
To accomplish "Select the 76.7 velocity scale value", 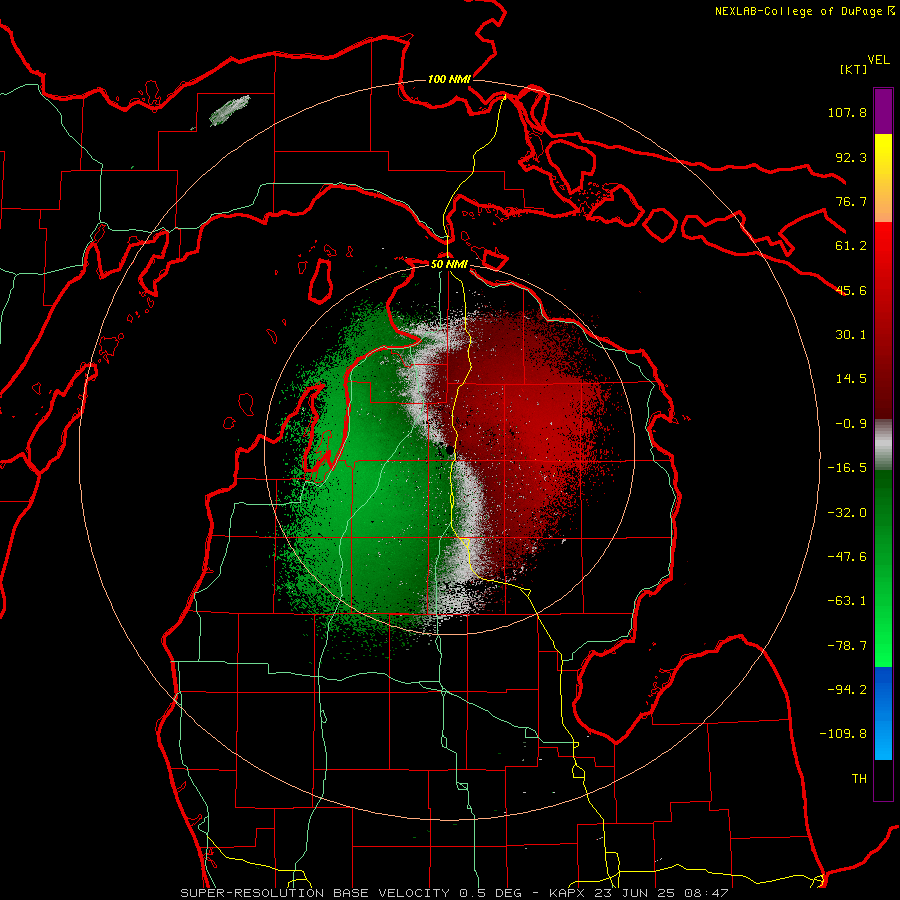I will (851, 201).
